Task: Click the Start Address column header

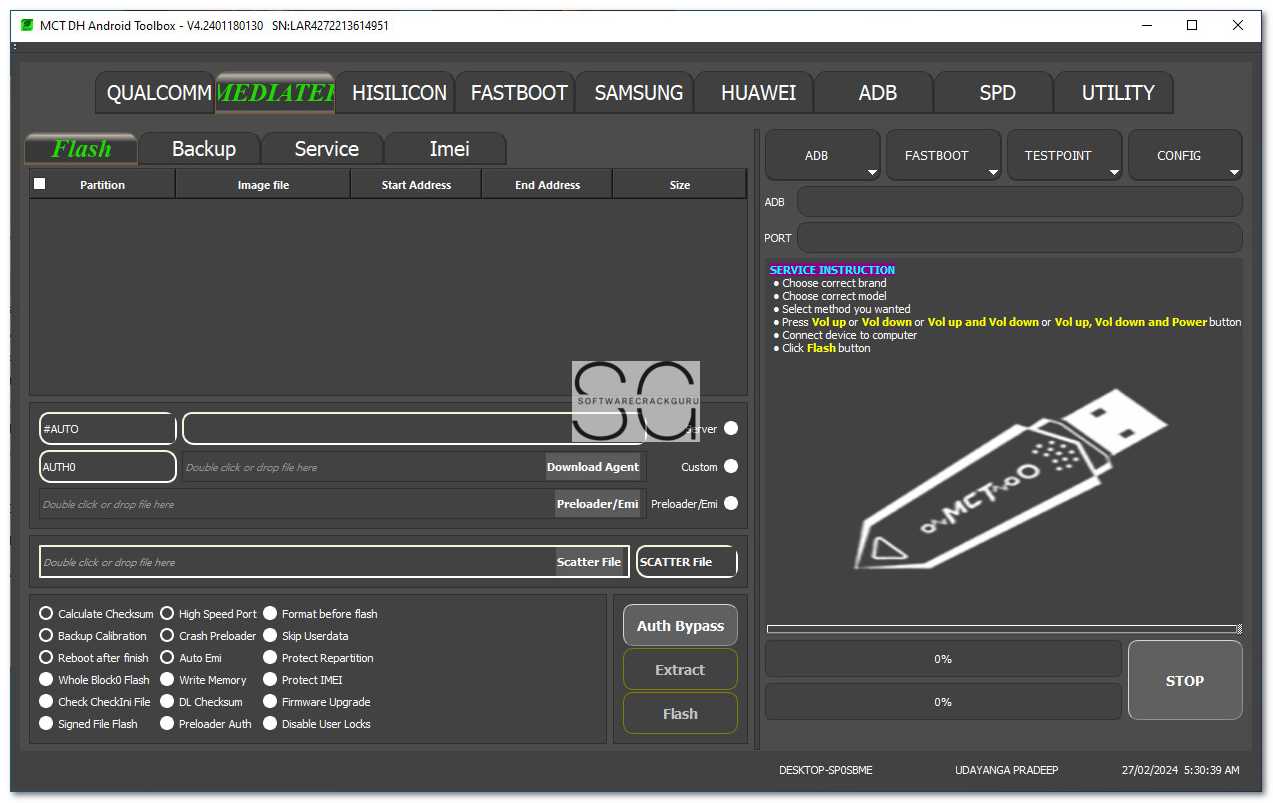Action: pyautogui.click(x=416, y=185)
